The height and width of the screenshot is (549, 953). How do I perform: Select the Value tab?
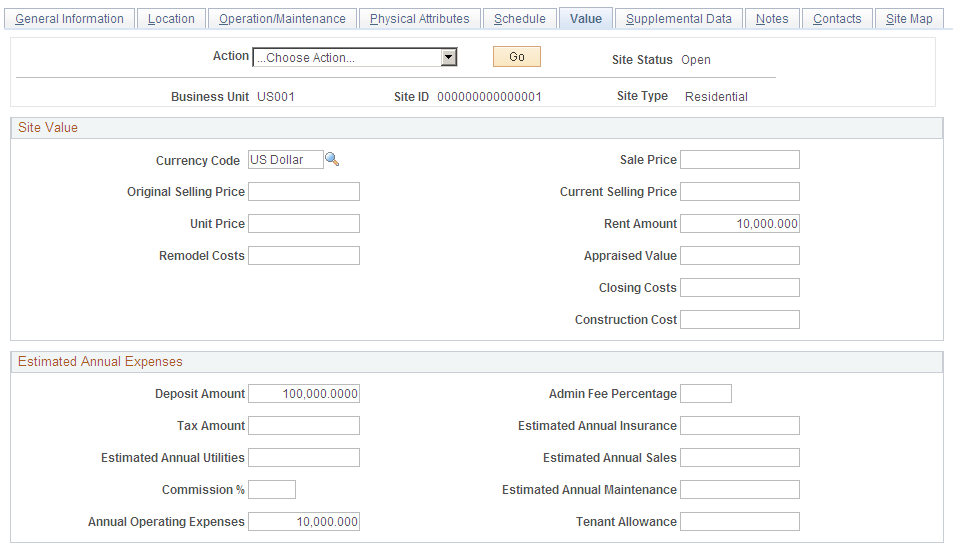pyautogui.click(x=586, y=19)
